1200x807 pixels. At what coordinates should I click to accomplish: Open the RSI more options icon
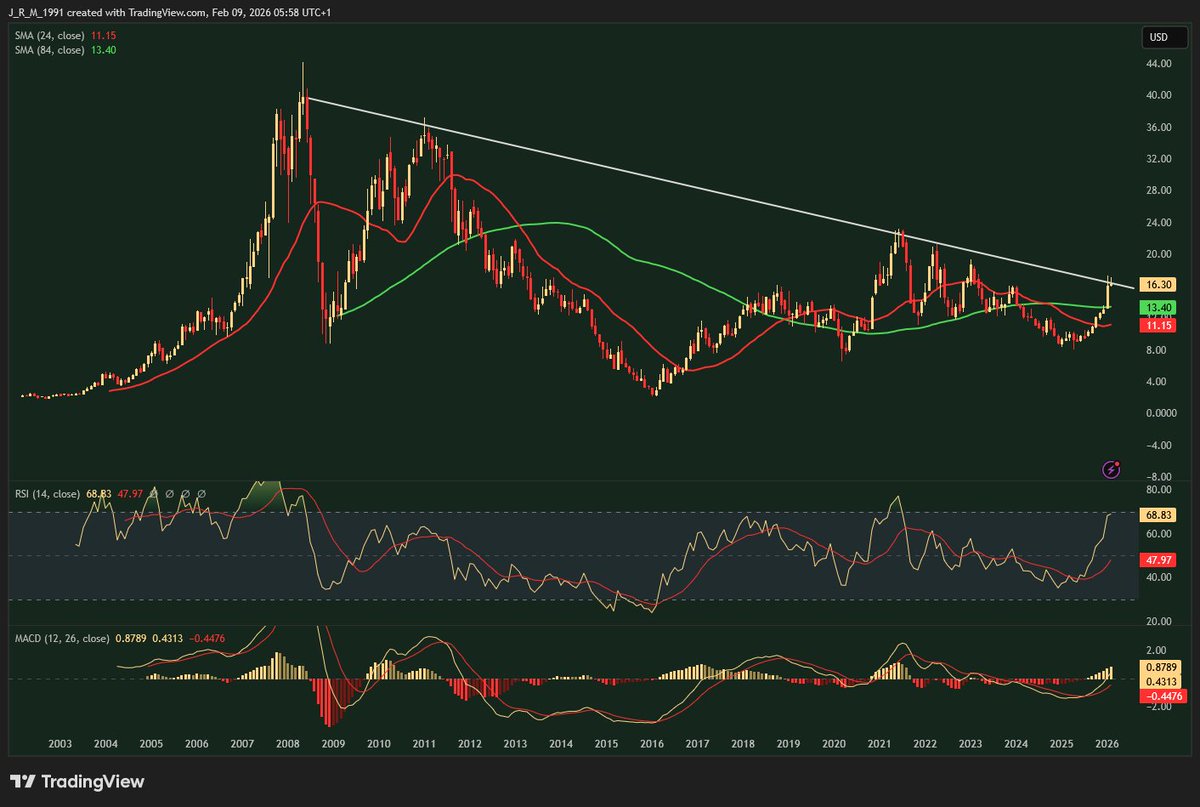(200, 493)
